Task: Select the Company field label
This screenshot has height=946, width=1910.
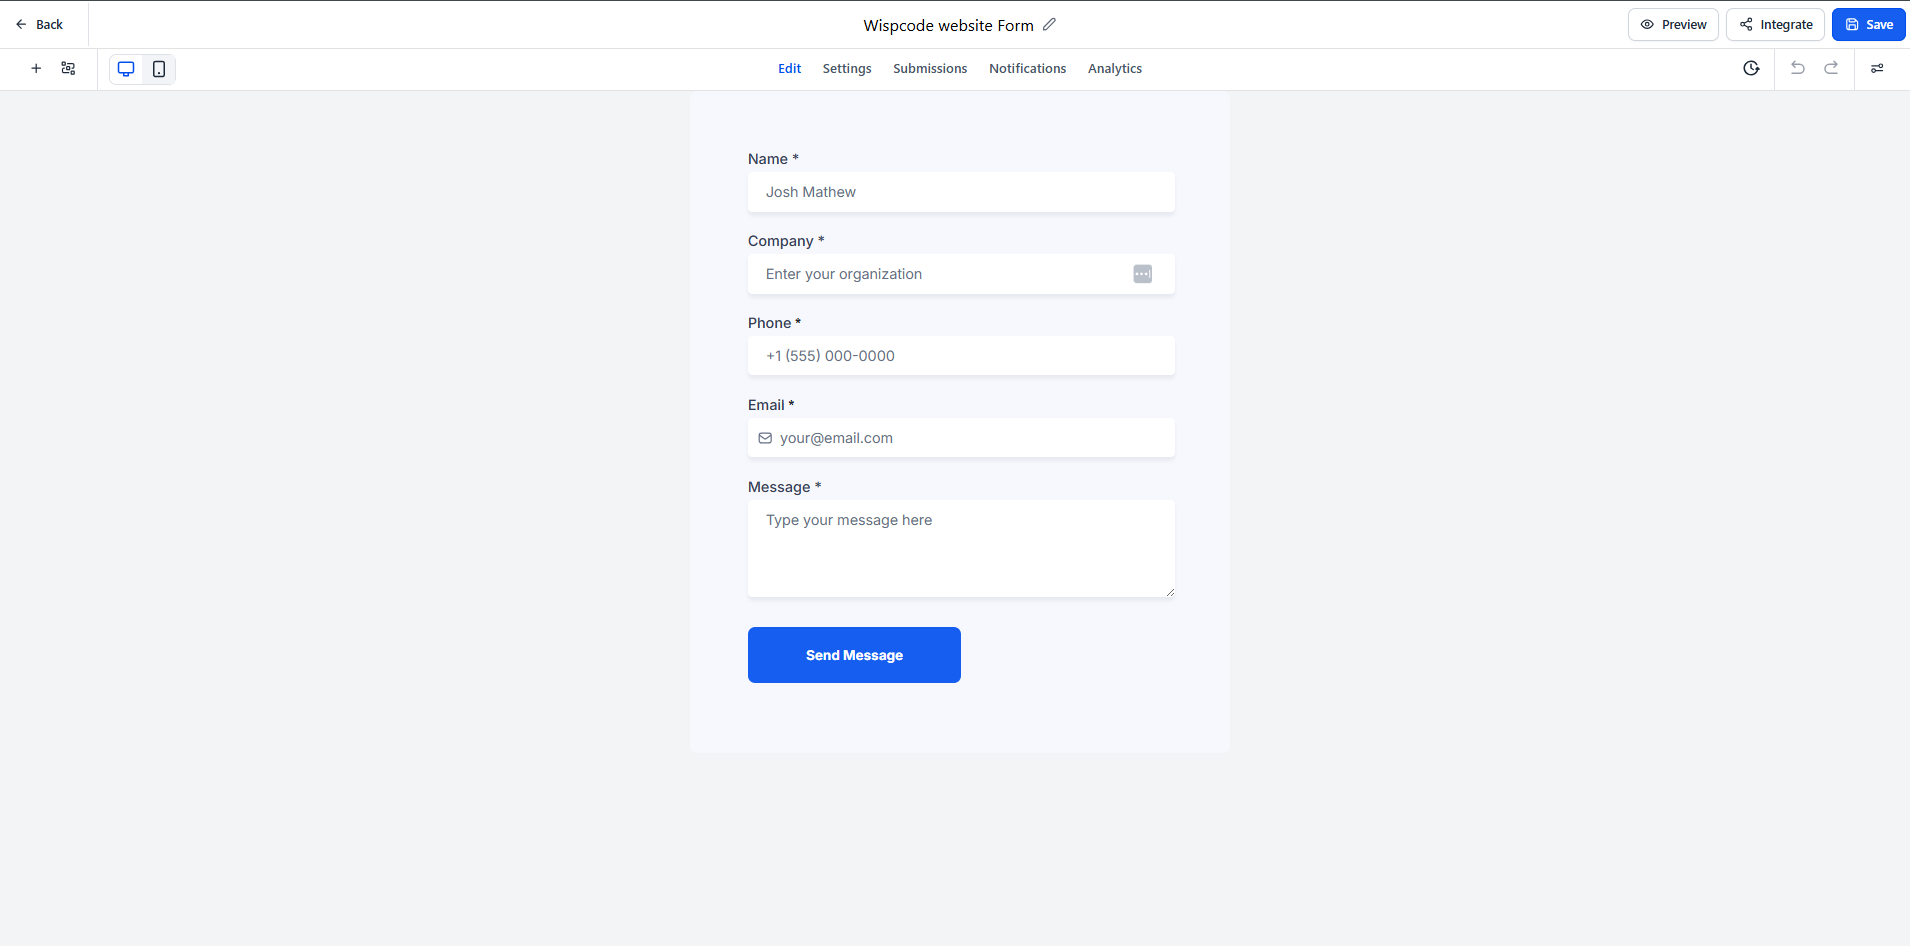Action: click(786, 241)
